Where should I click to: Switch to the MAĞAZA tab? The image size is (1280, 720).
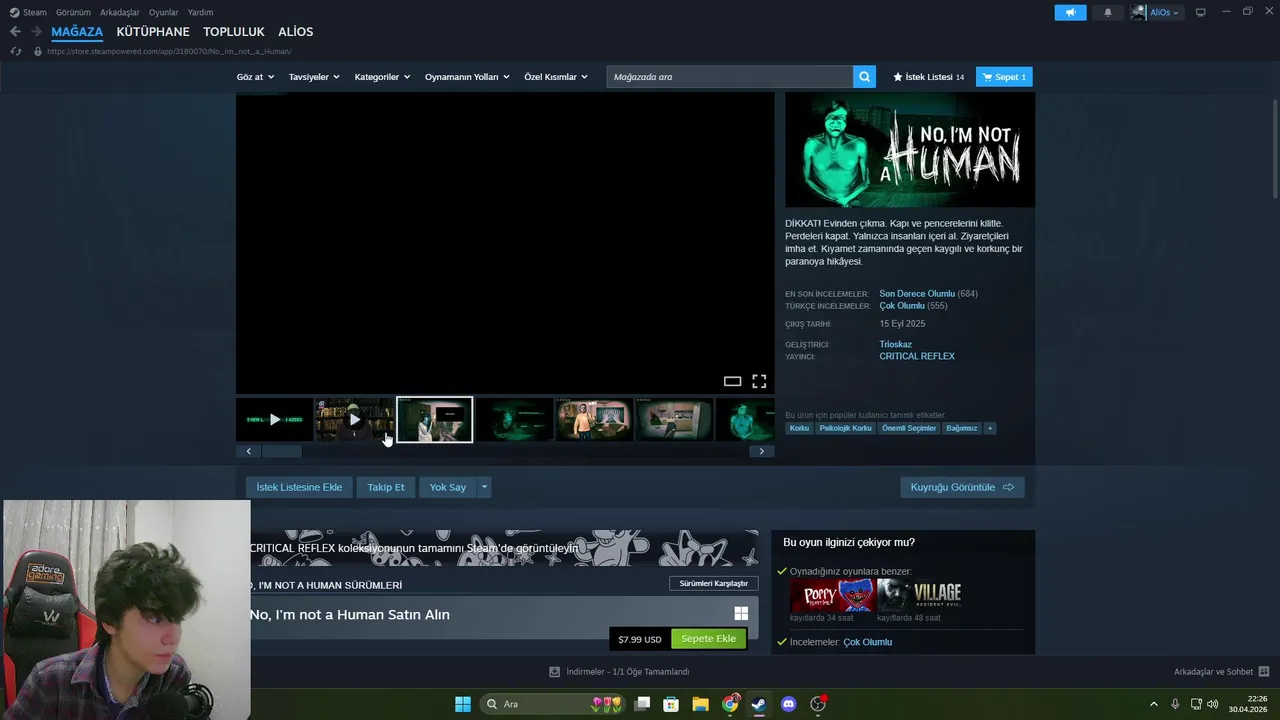tap(77, 32)
